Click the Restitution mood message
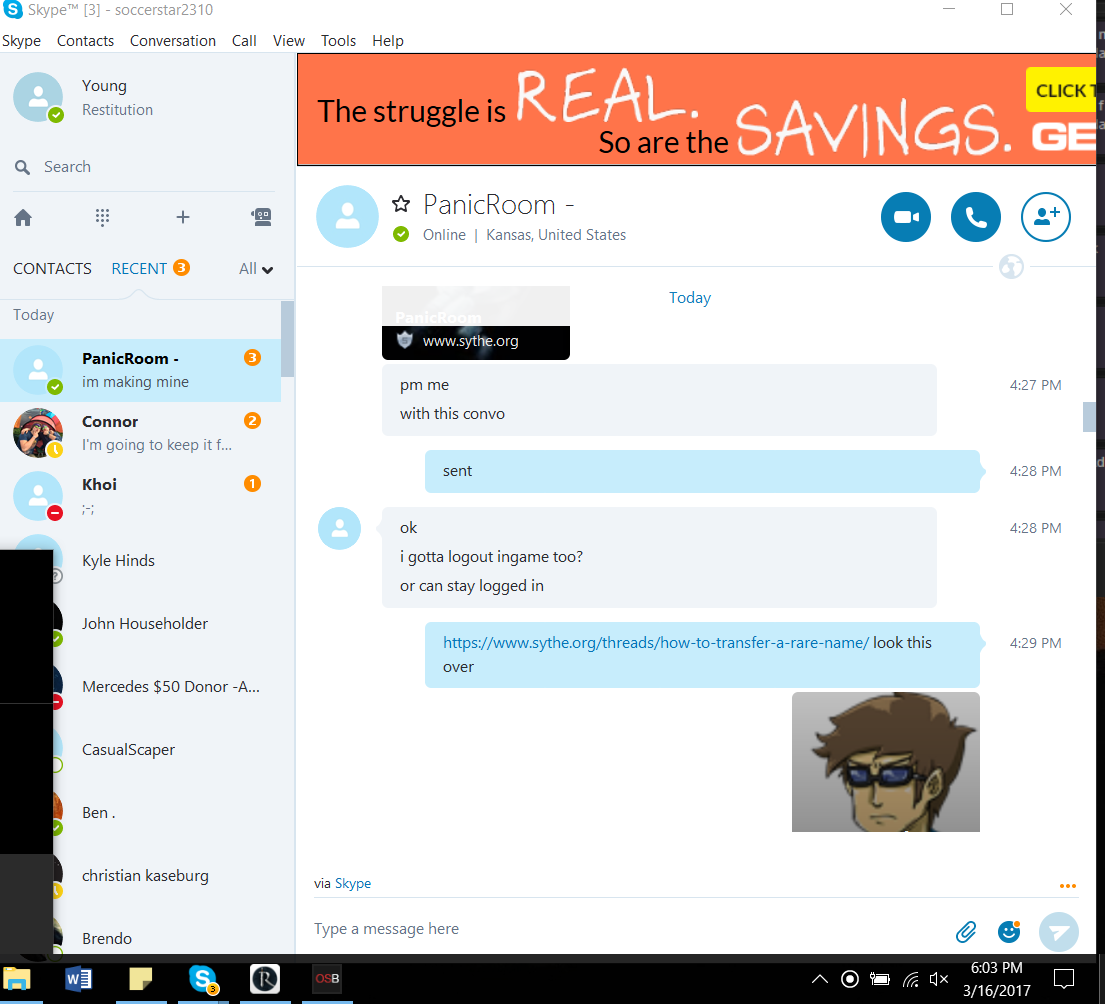The height and width of the screenshot is (1004, 1105). click(117, 110)
